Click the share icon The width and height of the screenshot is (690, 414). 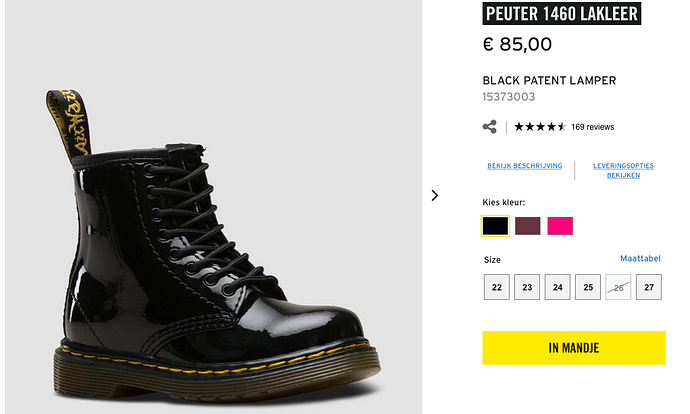(489, 127)
